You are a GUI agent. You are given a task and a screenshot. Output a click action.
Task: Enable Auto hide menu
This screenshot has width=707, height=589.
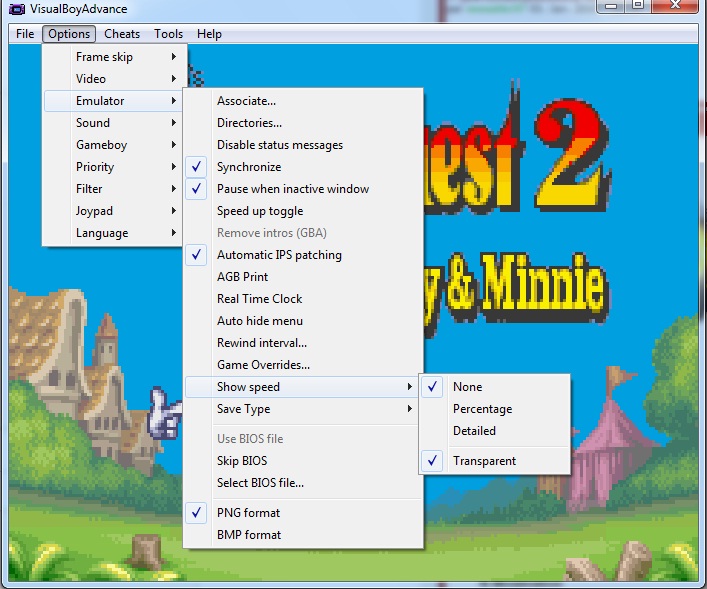click(303, 321)
